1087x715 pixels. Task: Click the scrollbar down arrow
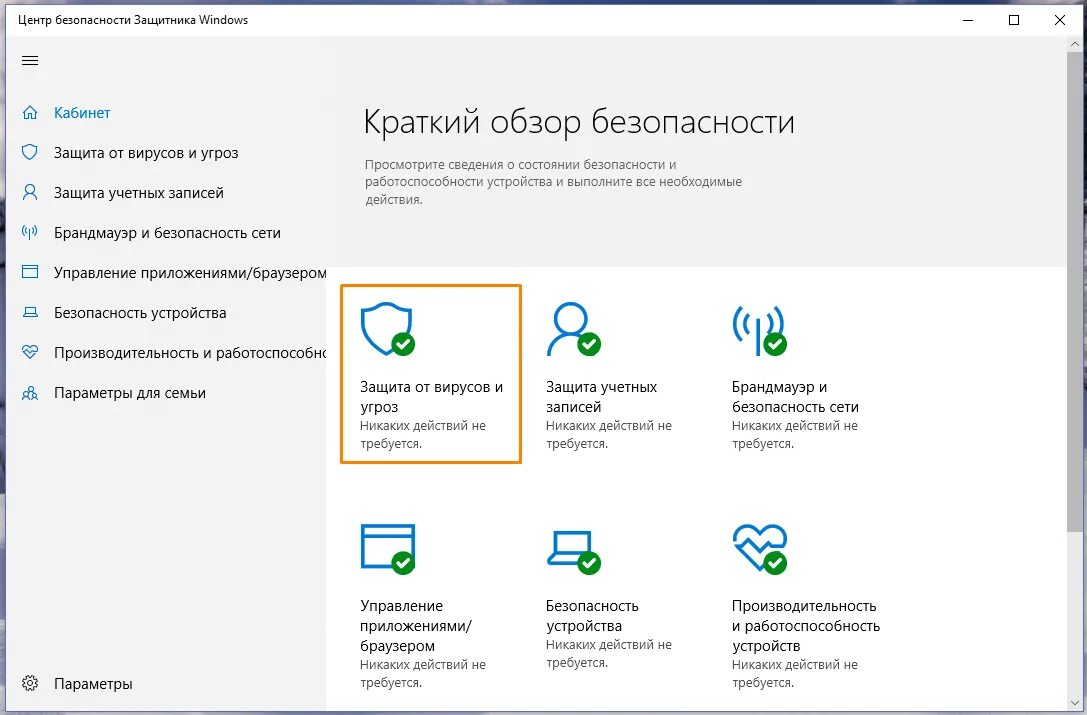pos(1075,704)
